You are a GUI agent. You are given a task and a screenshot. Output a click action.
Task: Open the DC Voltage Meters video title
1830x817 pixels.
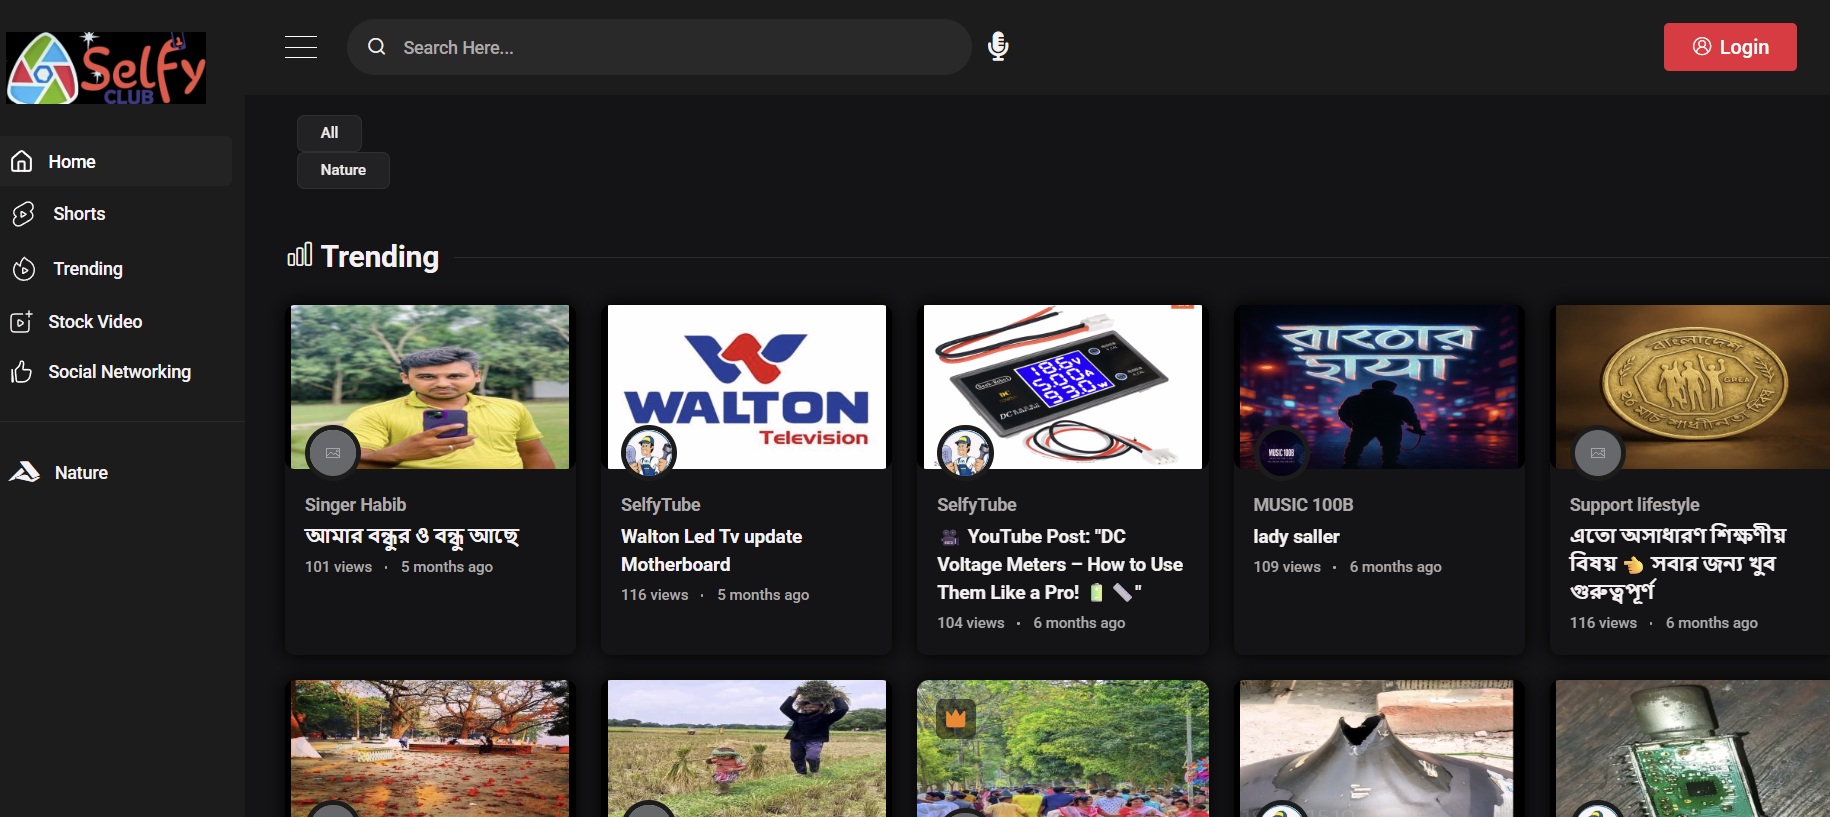tap(1060, 565)
